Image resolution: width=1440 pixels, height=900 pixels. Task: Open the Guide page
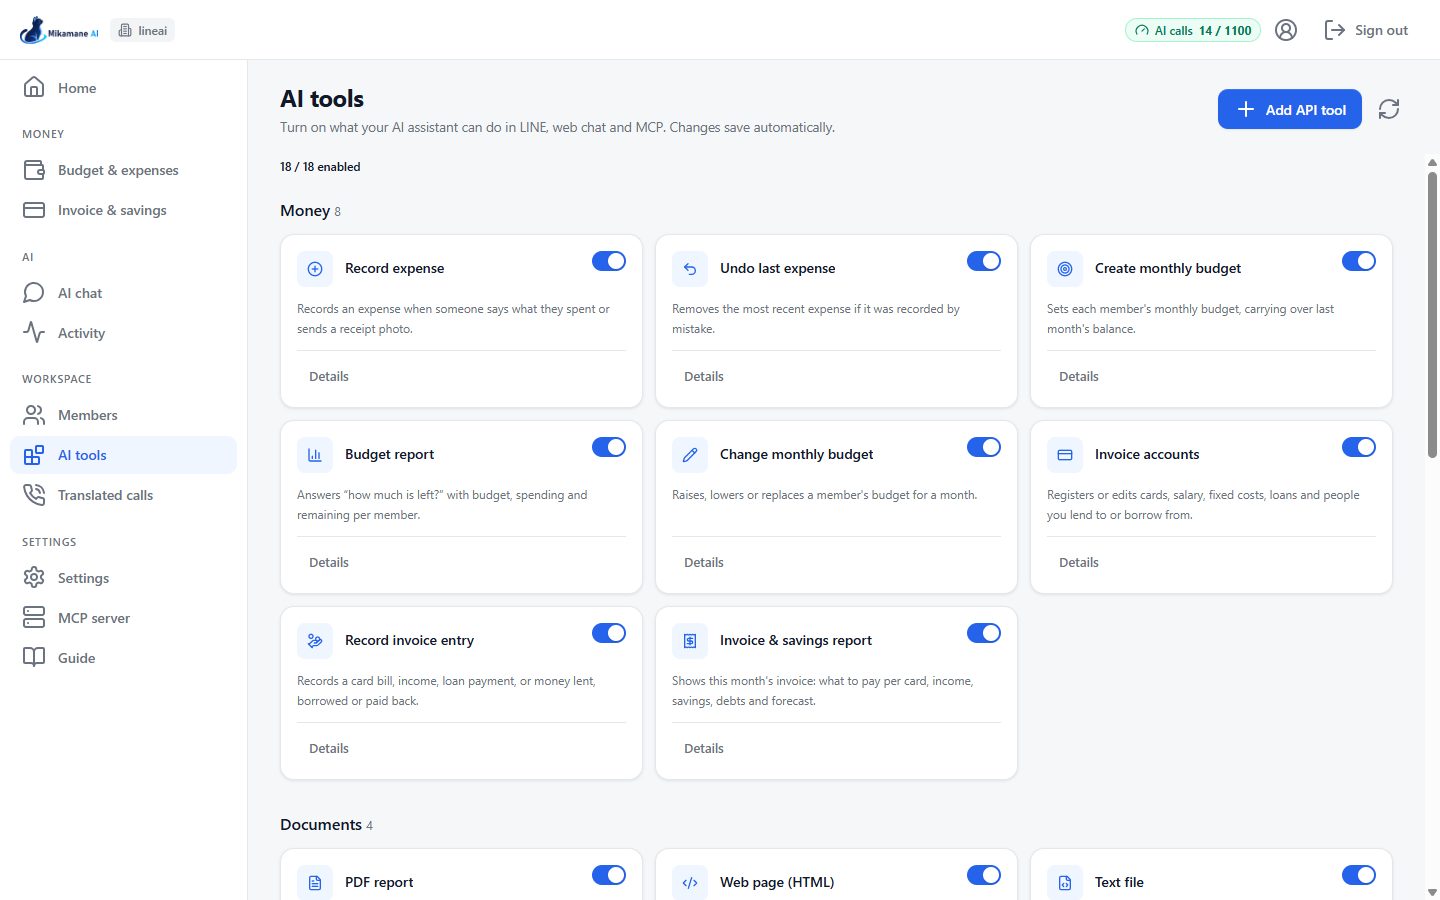click(x=123, y=658)
